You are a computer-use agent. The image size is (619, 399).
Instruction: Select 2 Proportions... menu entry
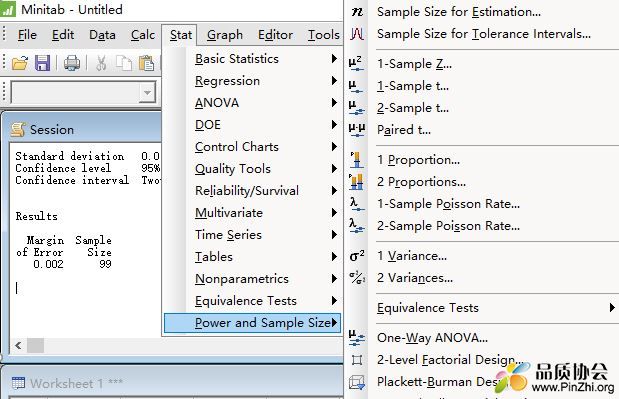(x=421, y=182)
